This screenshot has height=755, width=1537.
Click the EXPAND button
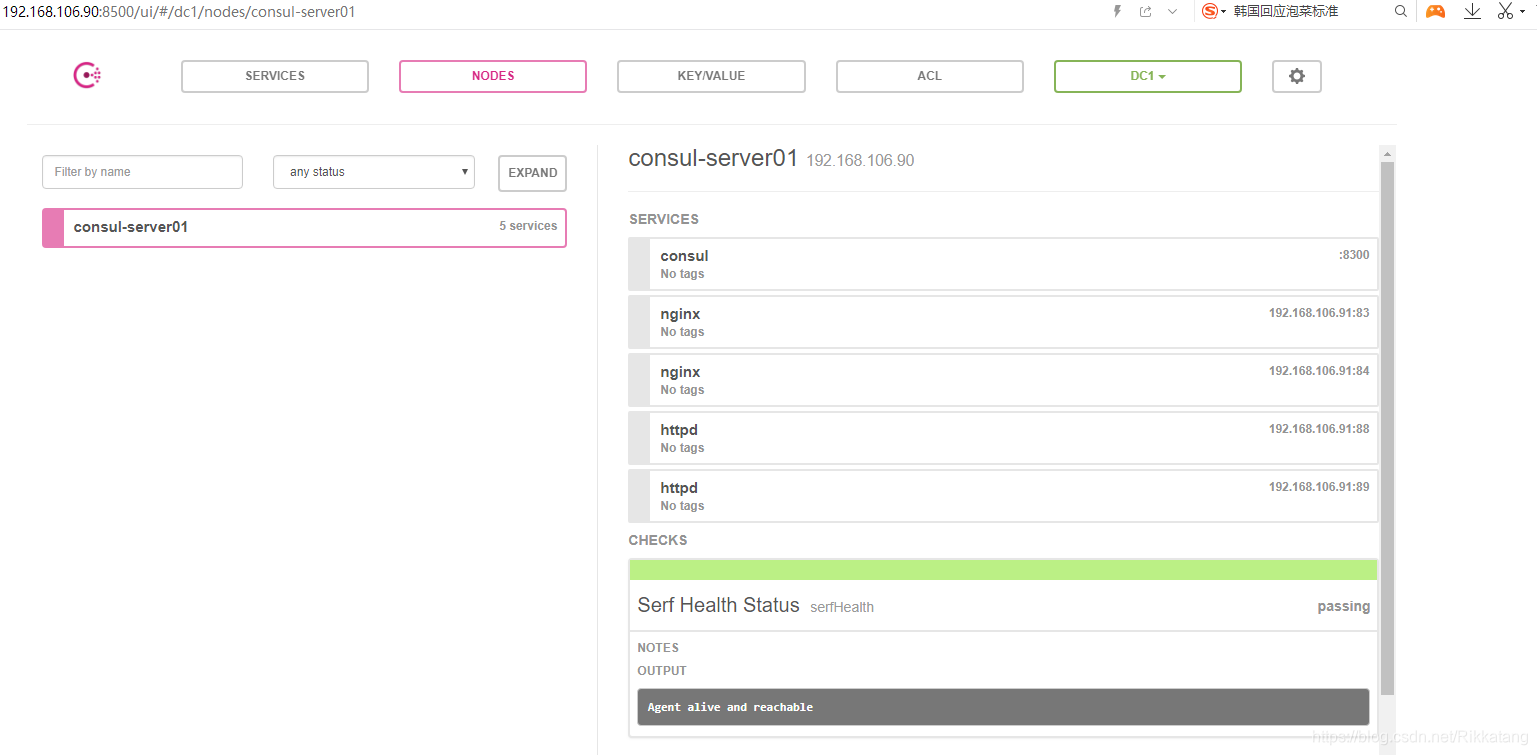pos(532,173)
